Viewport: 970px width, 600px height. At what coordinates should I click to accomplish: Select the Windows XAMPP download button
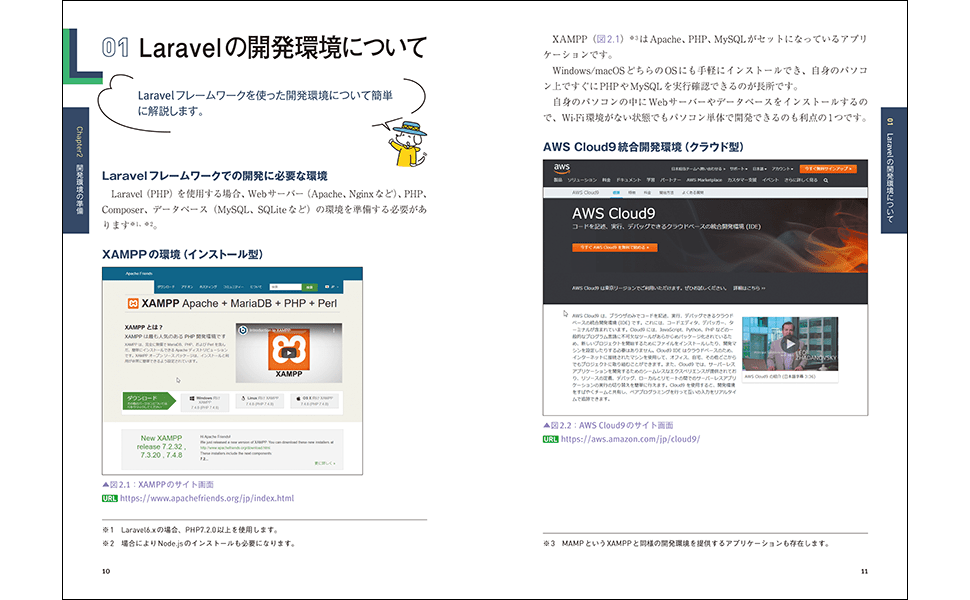pyautogui.click(x=205, y=401)
